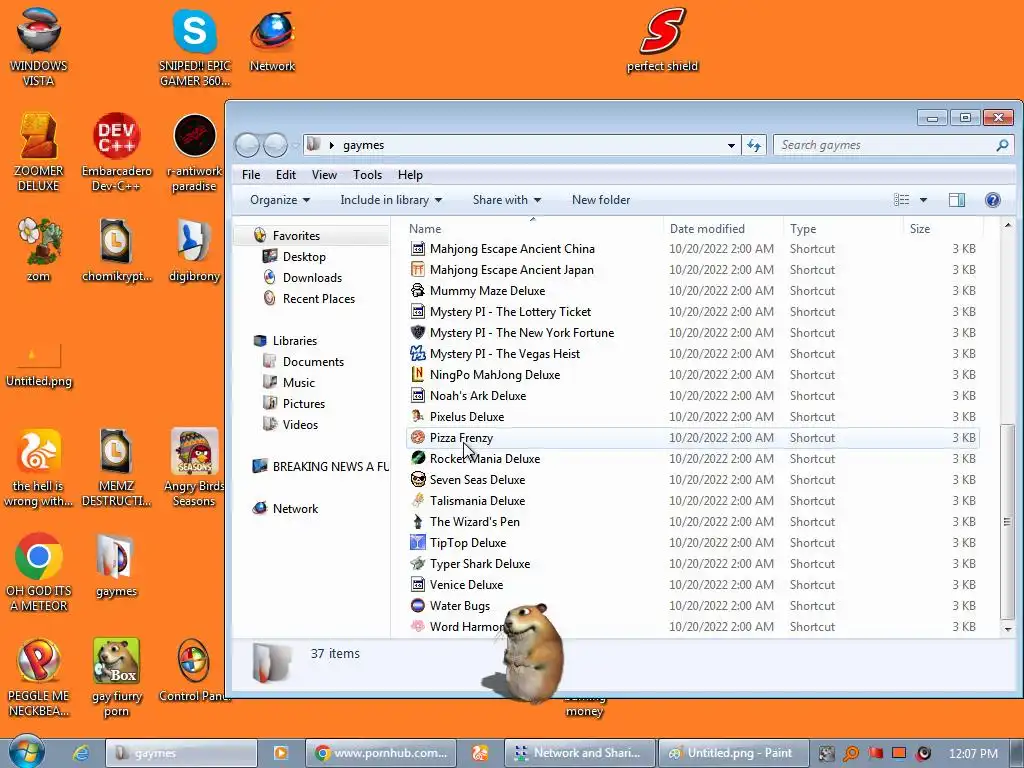Select Documents under Libraries
The image size is (1024, 768).
coord(313,362)
